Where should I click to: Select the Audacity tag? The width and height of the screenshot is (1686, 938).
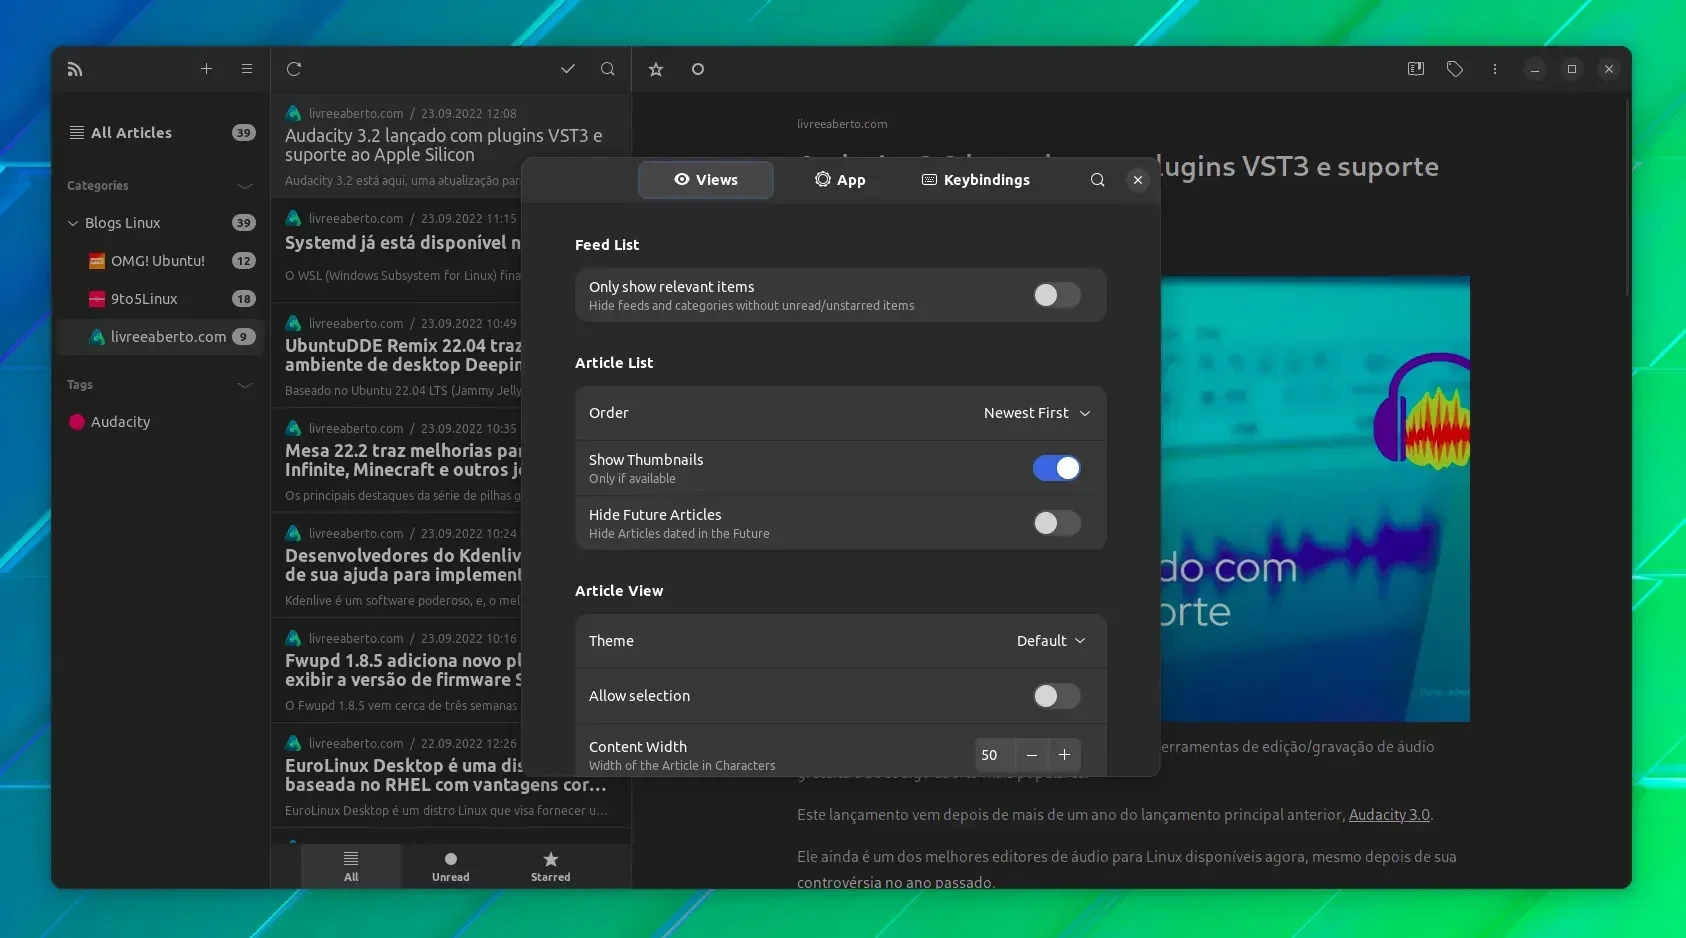click(x=160, y=422)
